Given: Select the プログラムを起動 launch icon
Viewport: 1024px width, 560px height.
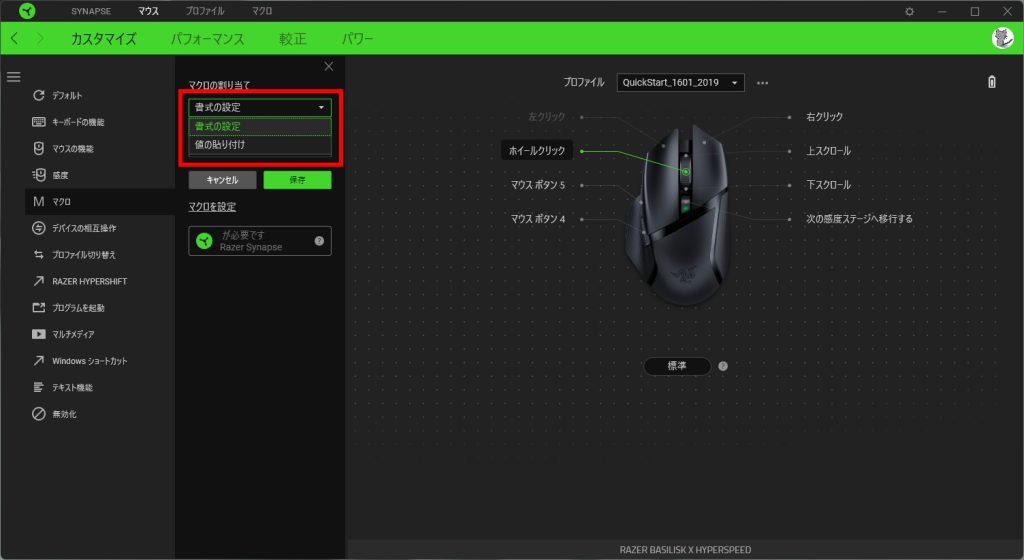Looking at the screenshot, I should coord(39,307).
